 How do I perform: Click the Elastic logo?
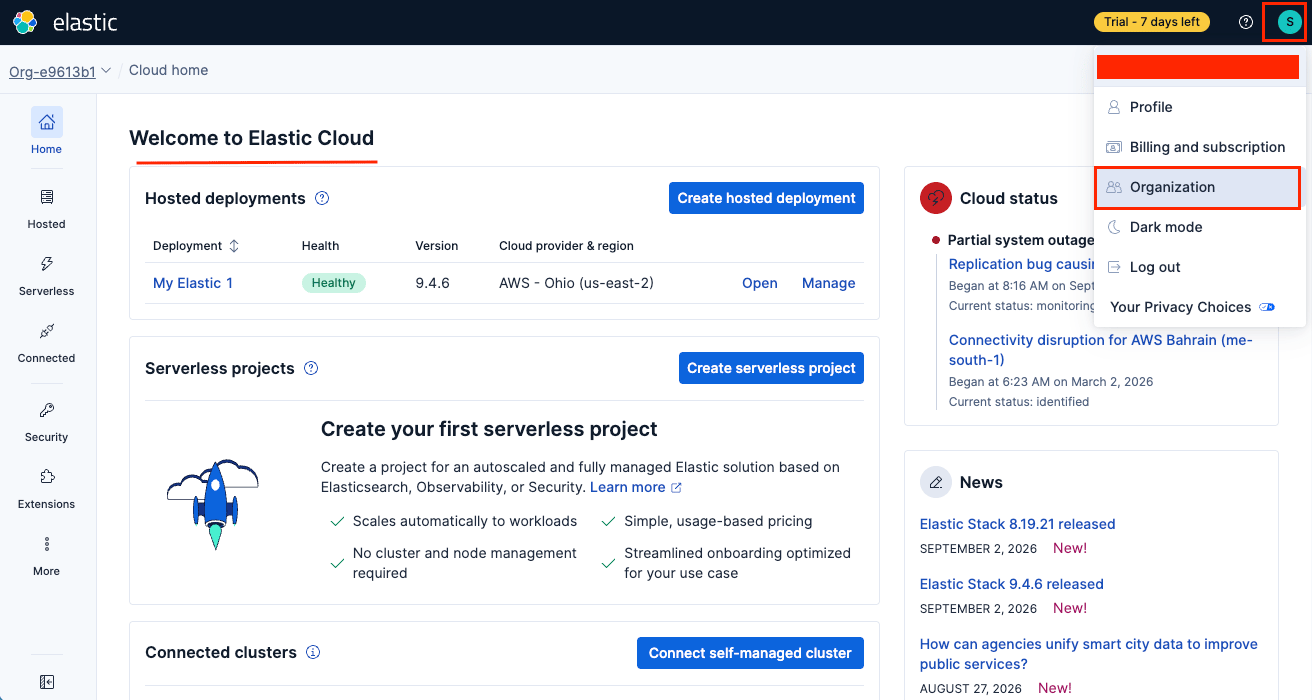coord(65,22)
